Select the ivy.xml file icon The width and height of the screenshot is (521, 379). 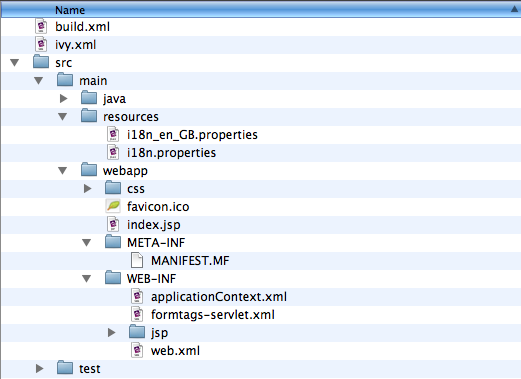tap(41, 44)
